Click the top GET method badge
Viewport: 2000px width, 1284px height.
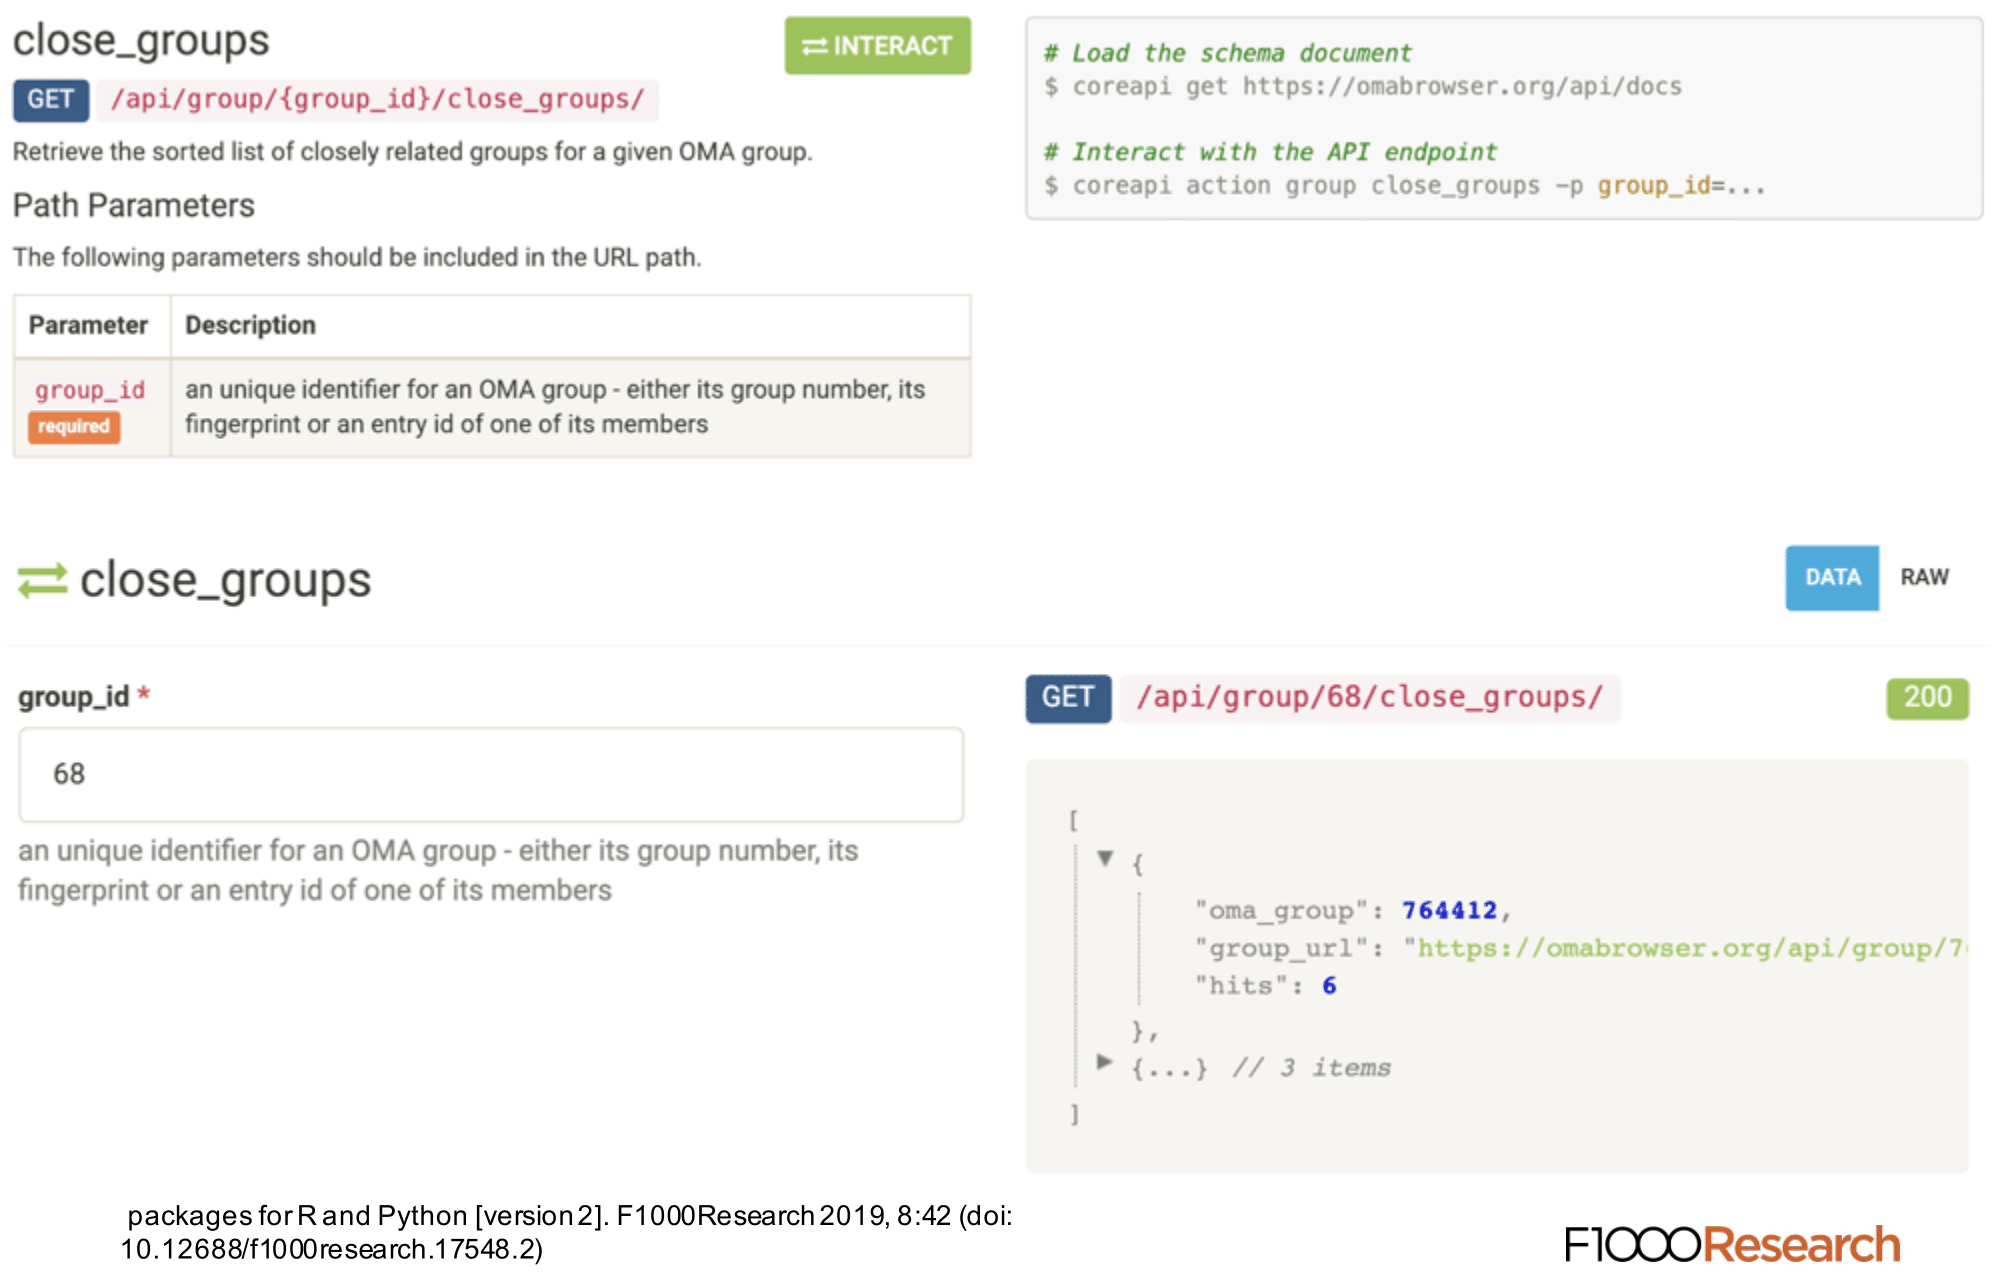click(50, 100)
